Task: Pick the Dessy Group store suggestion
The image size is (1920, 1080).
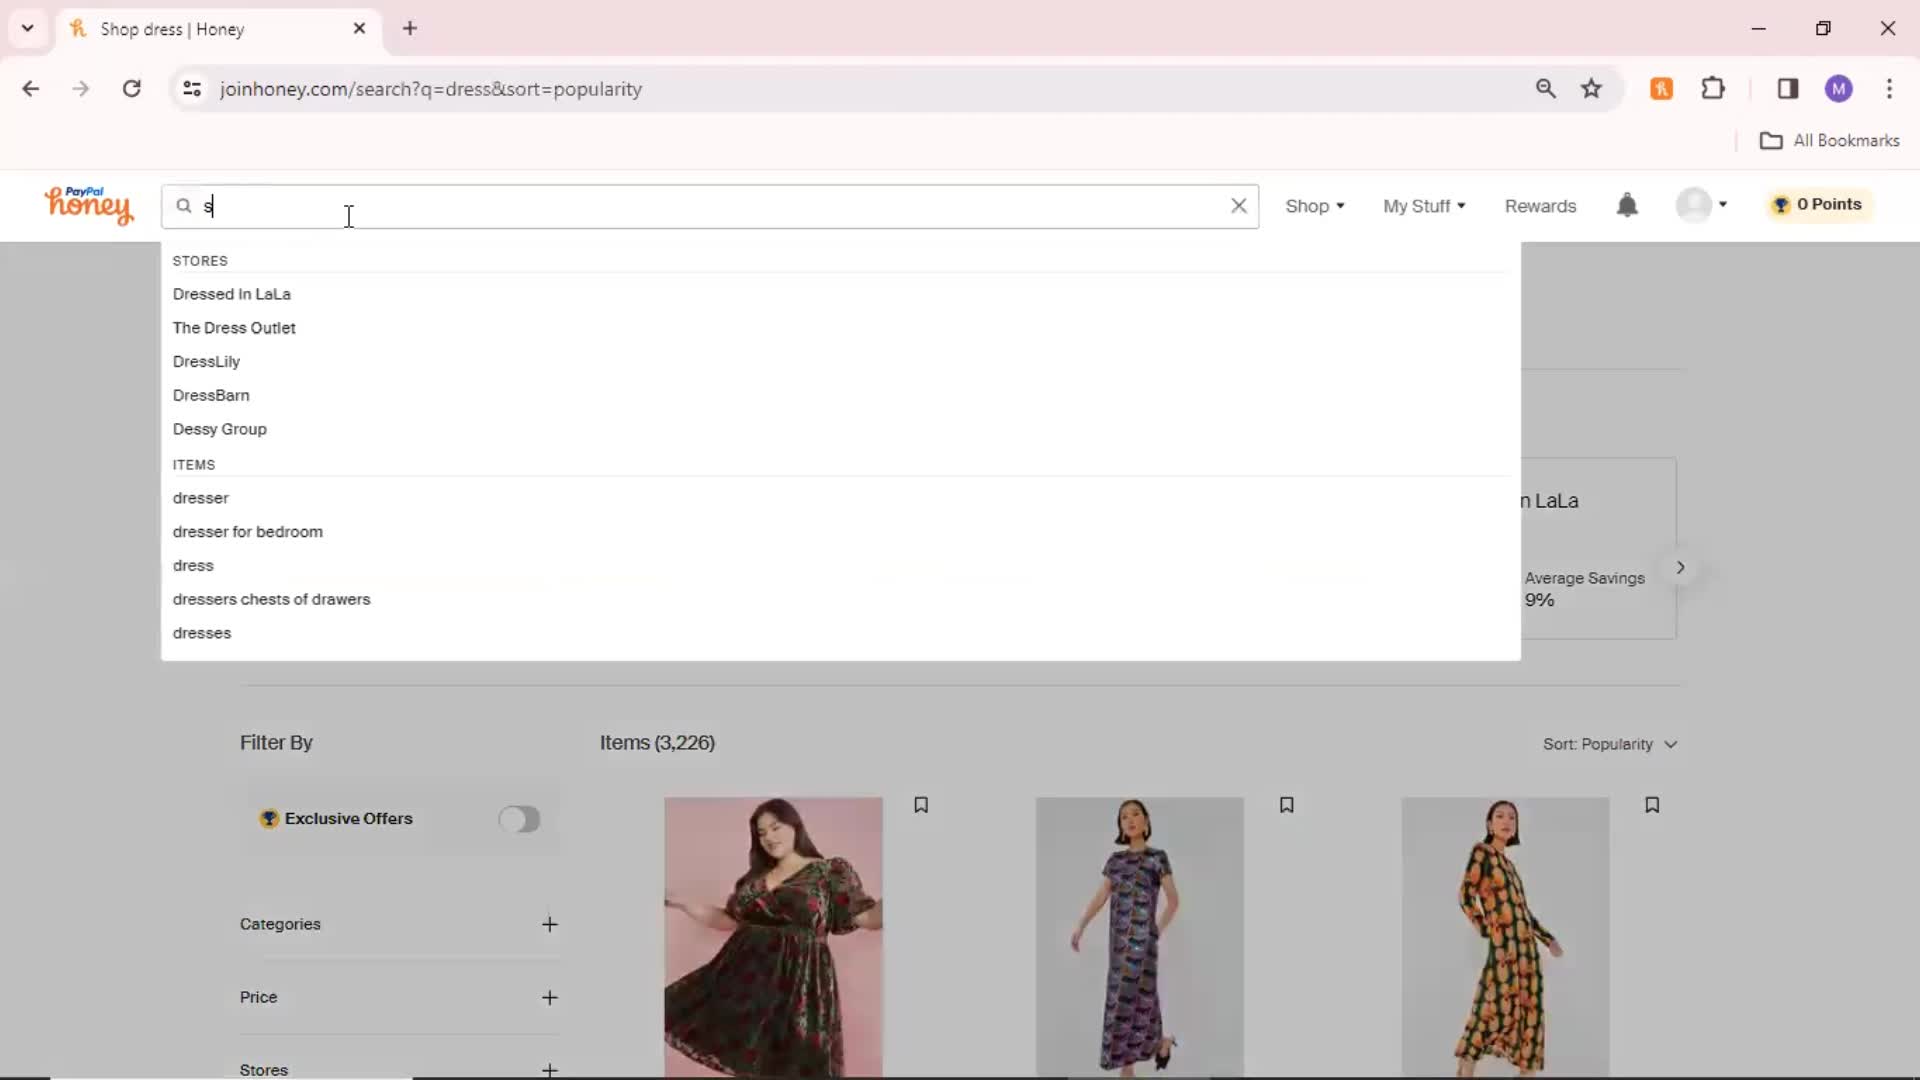Action: click(219, 429)
